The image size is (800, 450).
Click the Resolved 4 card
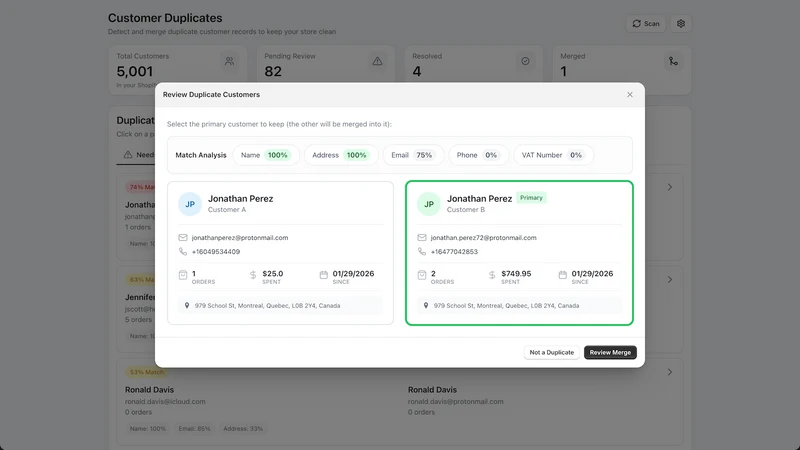(473, 64)
